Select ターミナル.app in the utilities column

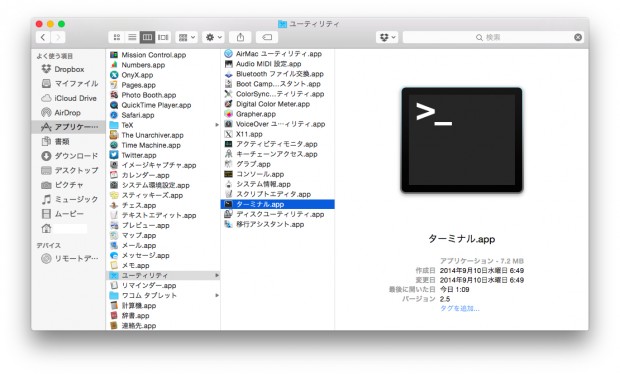tap(278, 204)
